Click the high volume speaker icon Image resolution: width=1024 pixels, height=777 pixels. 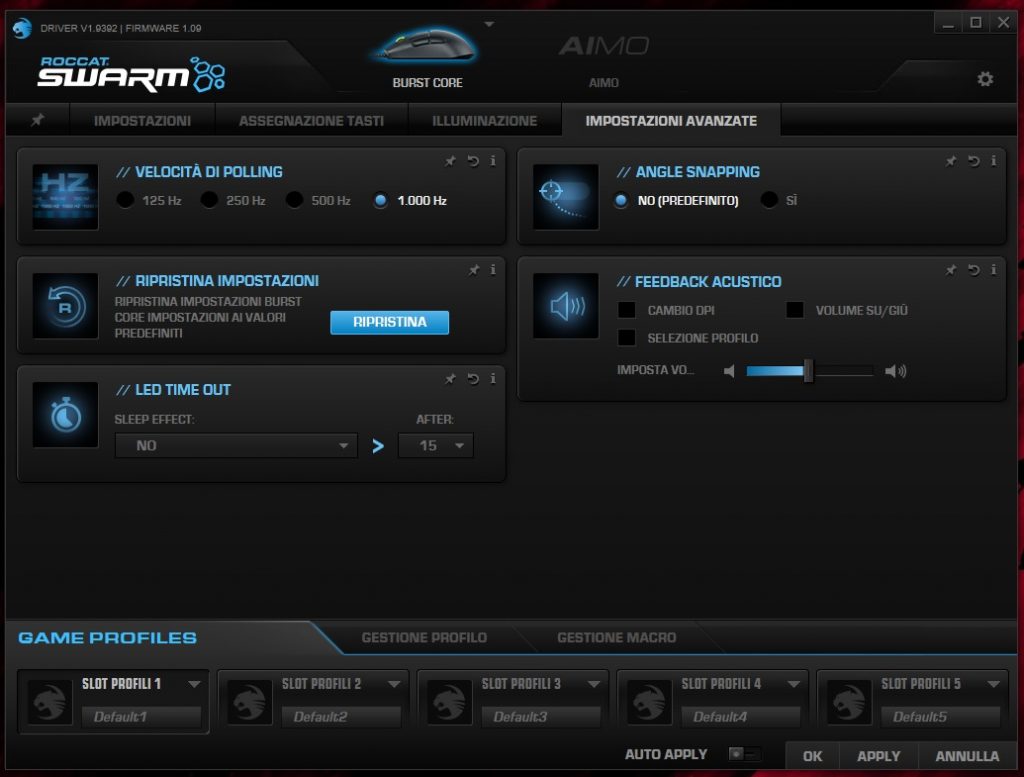(895, 371)
